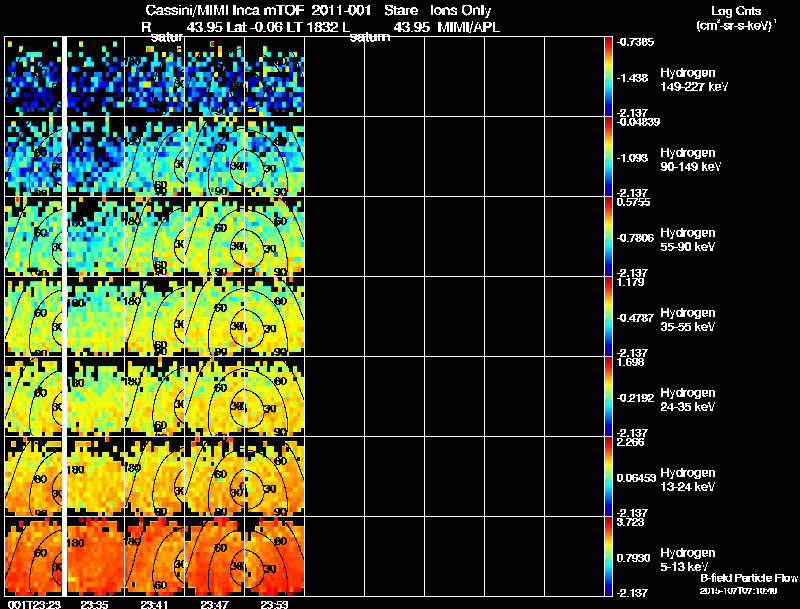This screenshot has height=609, width=800.
Task: Click the '23:35' time axis label
Action: [x=94, y=604]
